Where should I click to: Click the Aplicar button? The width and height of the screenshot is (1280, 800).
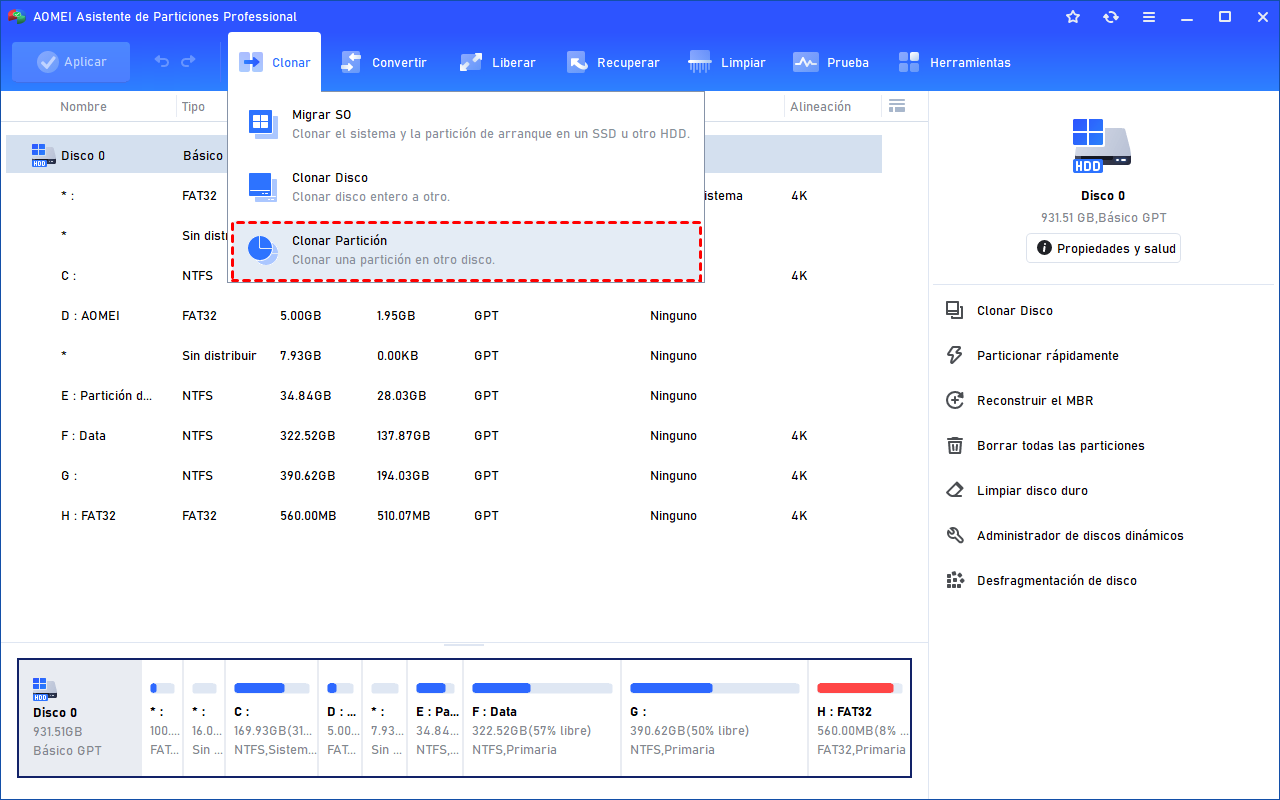coord(71,62)
